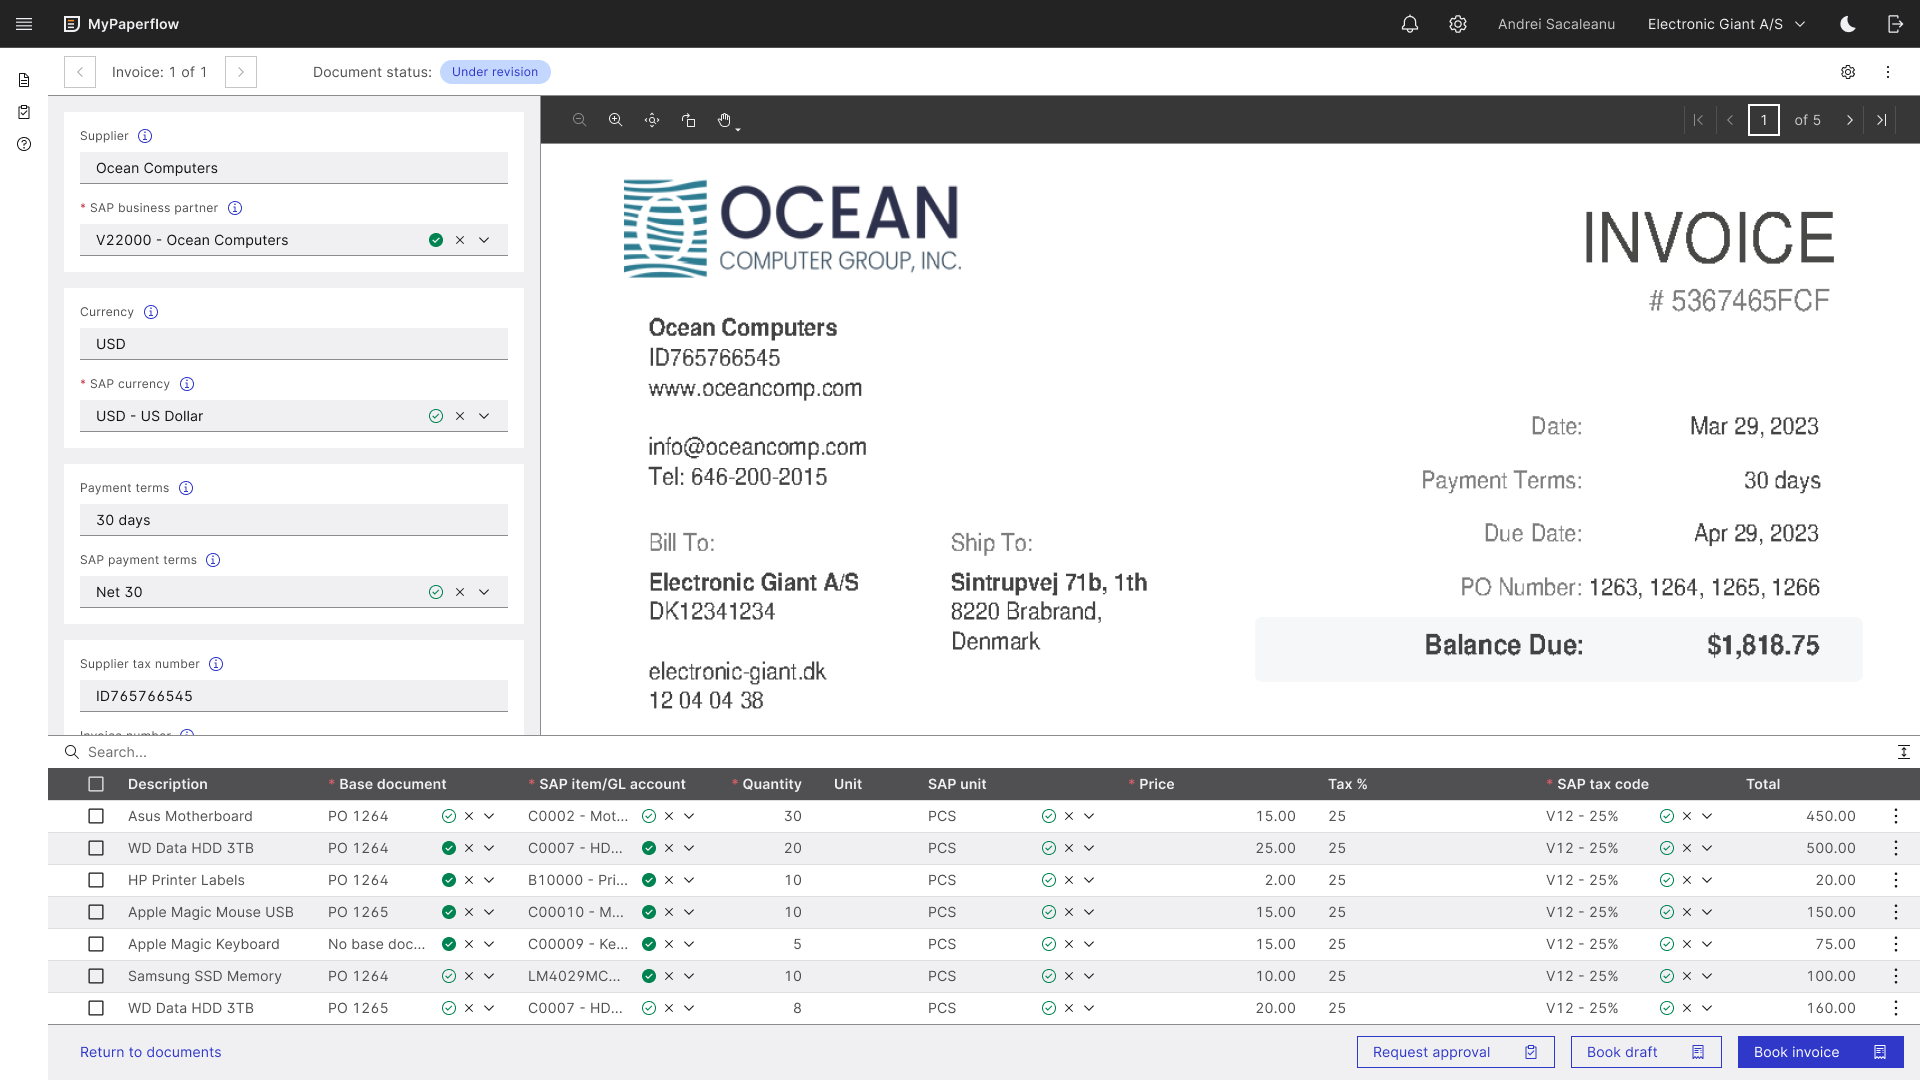The width and height of the screenshot is (1920, 1080).
Task: Expand SAP currency dropdown
Action: coord(484,416)
